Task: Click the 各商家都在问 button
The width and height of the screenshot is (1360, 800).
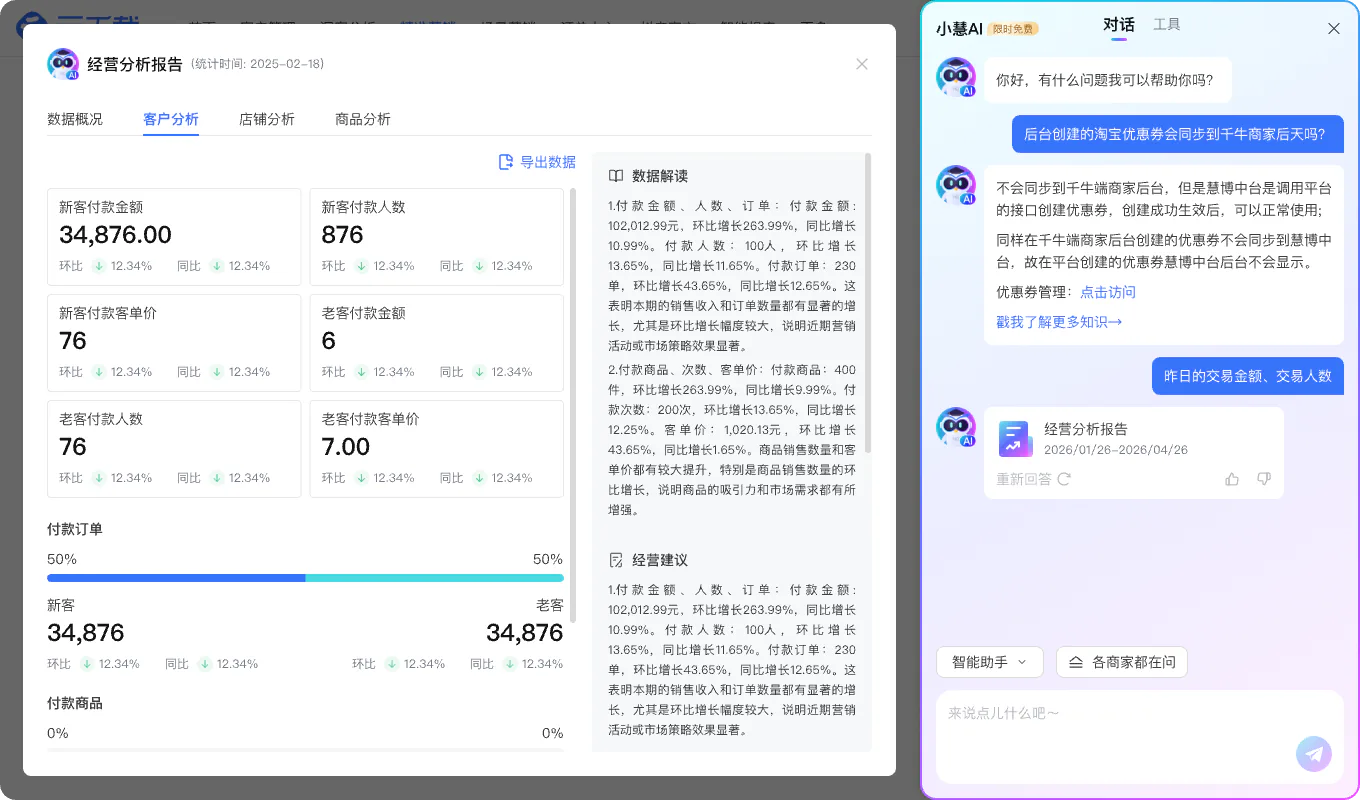Action: [1122, 662]
